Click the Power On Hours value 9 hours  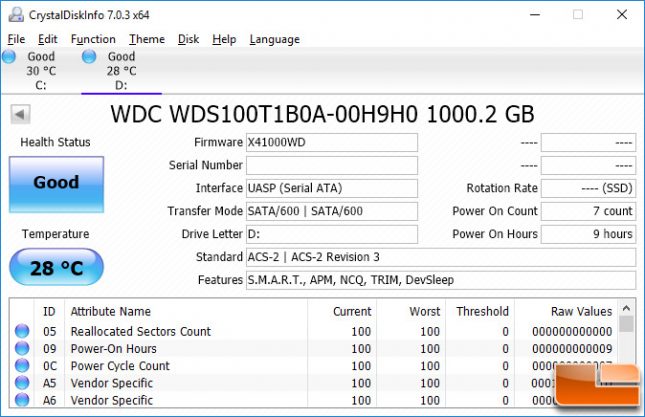588,234
